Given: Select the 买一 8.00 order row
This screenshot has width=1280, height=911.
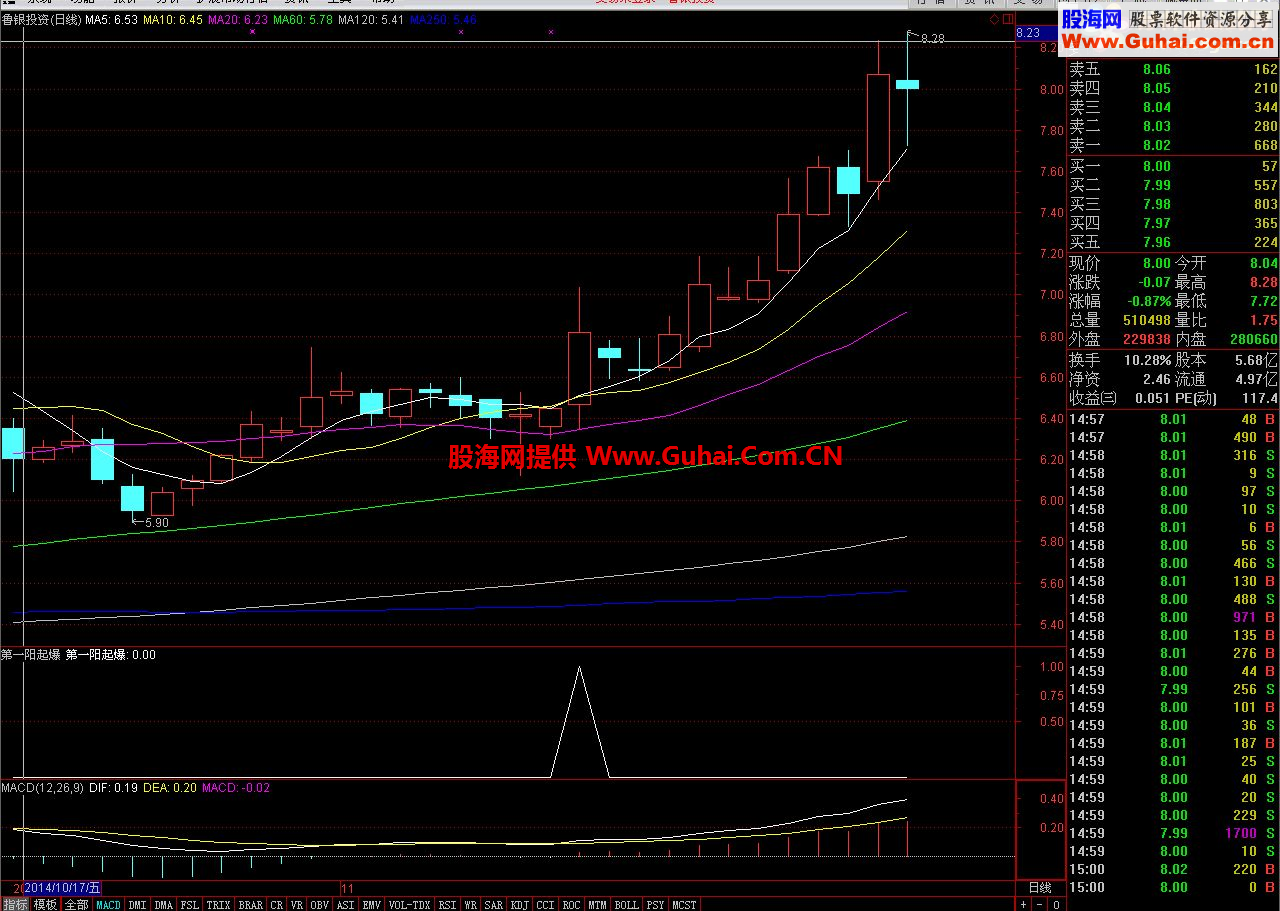Looking at the screenshot, I should (x=1172, y=166).
